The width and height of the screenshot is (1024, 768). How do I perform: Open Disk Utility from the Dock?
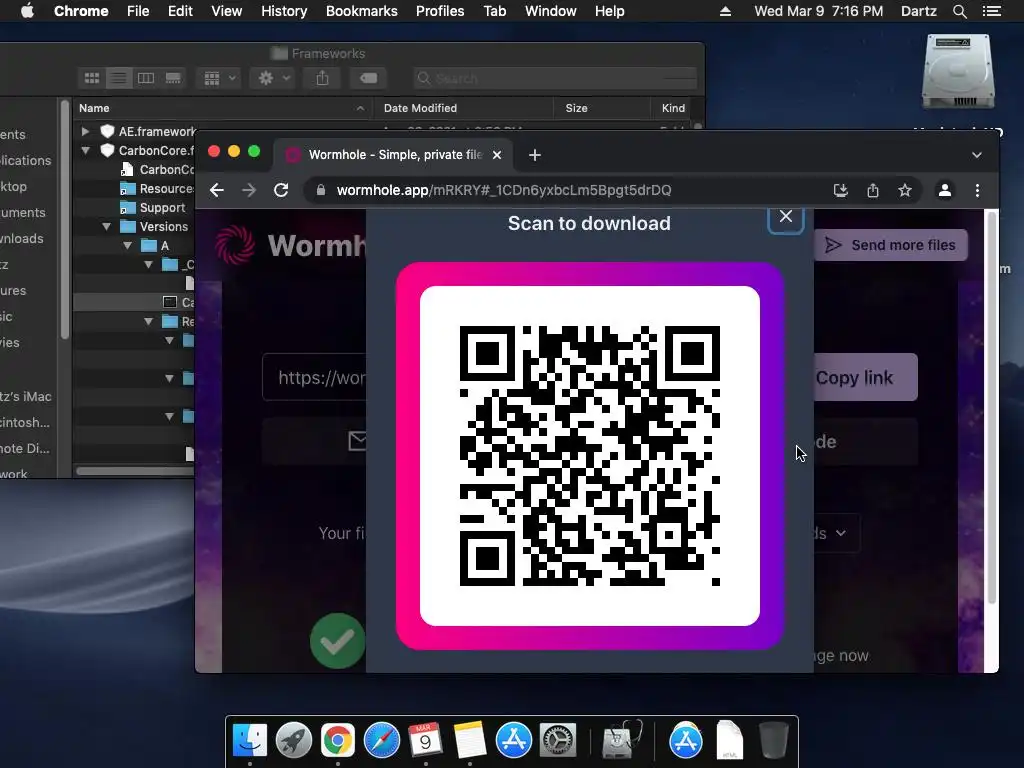point(621,741)
